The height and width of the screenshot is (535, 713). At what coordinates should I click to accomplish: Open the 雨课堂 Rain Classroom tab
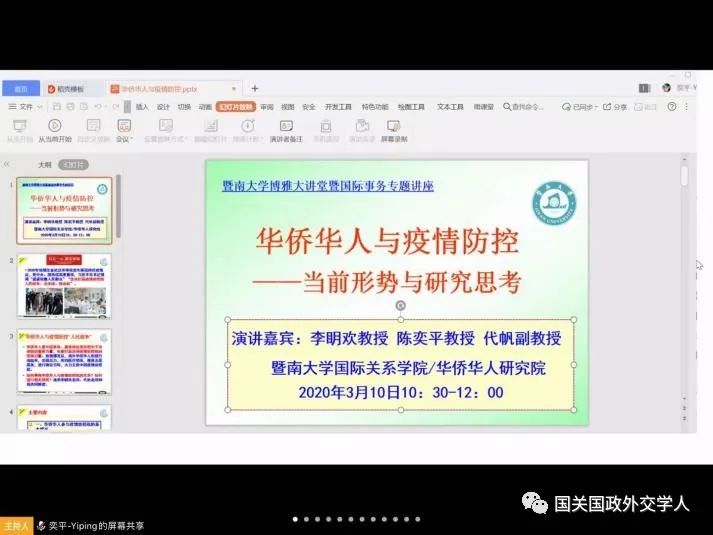coord(483,107)
